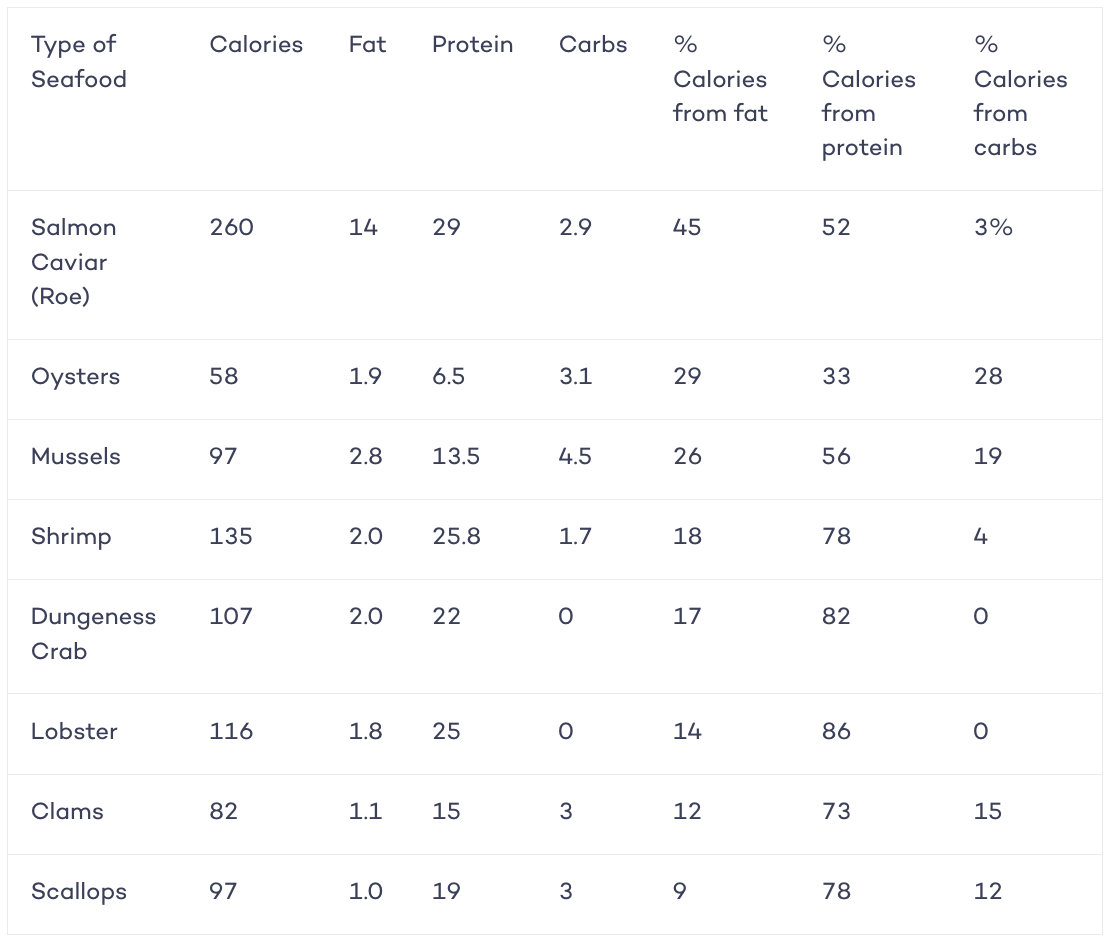Screen dimensions: 1114x942
Task: Select the Calories column header
Action: click(256, 45)
